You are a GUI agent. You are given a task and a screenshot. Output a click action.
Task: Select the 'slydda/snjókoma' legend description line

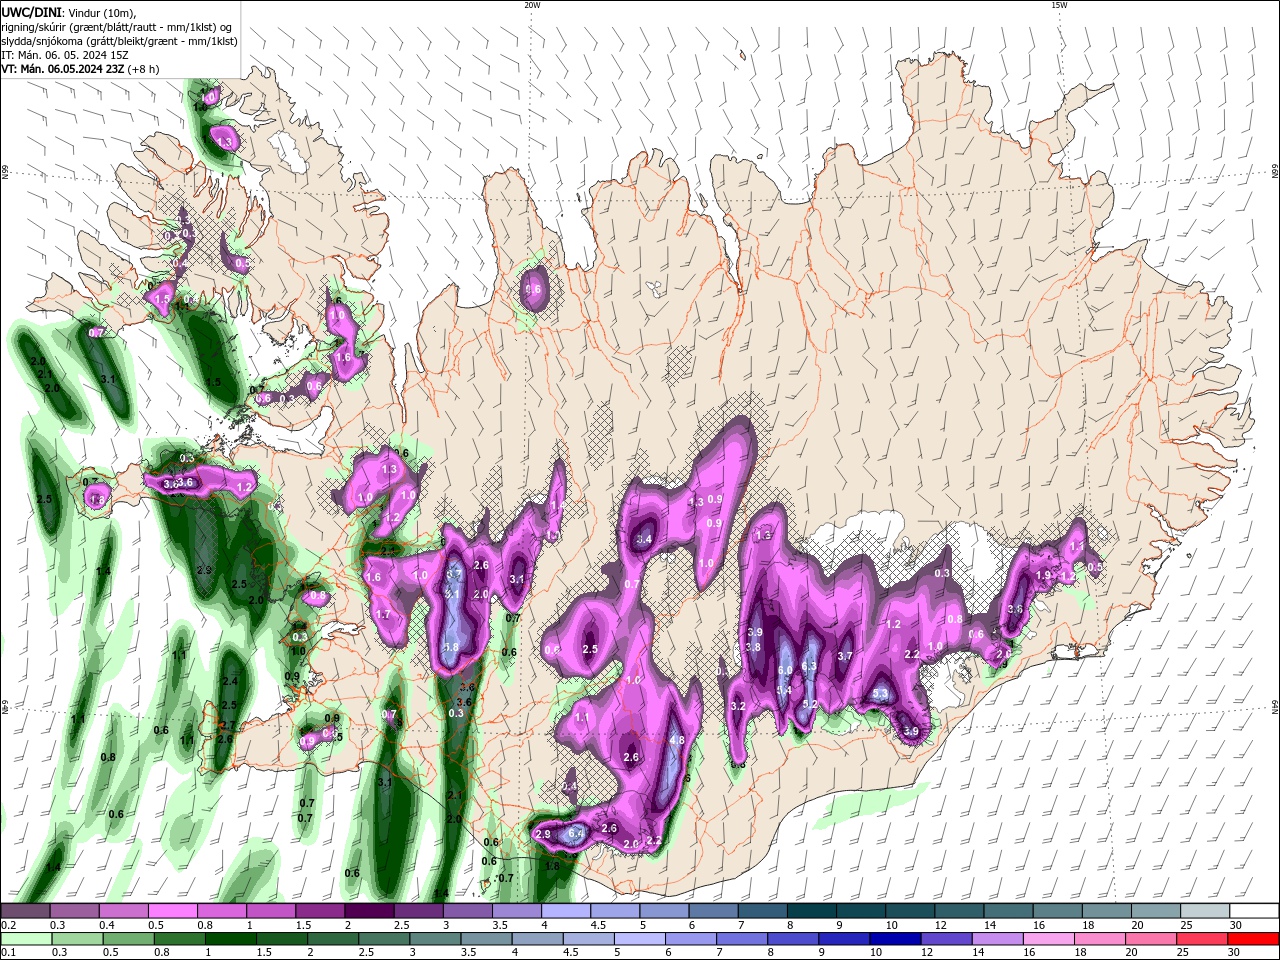coord(119,41)
